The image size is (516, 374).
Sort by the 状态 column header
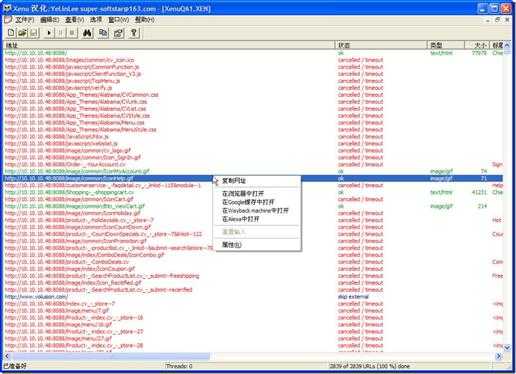[381, 45]
